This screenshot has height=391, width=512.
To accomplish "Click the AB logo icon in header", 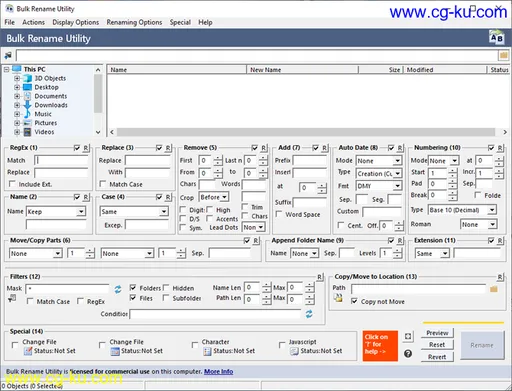I will click(x=496, y=37).
